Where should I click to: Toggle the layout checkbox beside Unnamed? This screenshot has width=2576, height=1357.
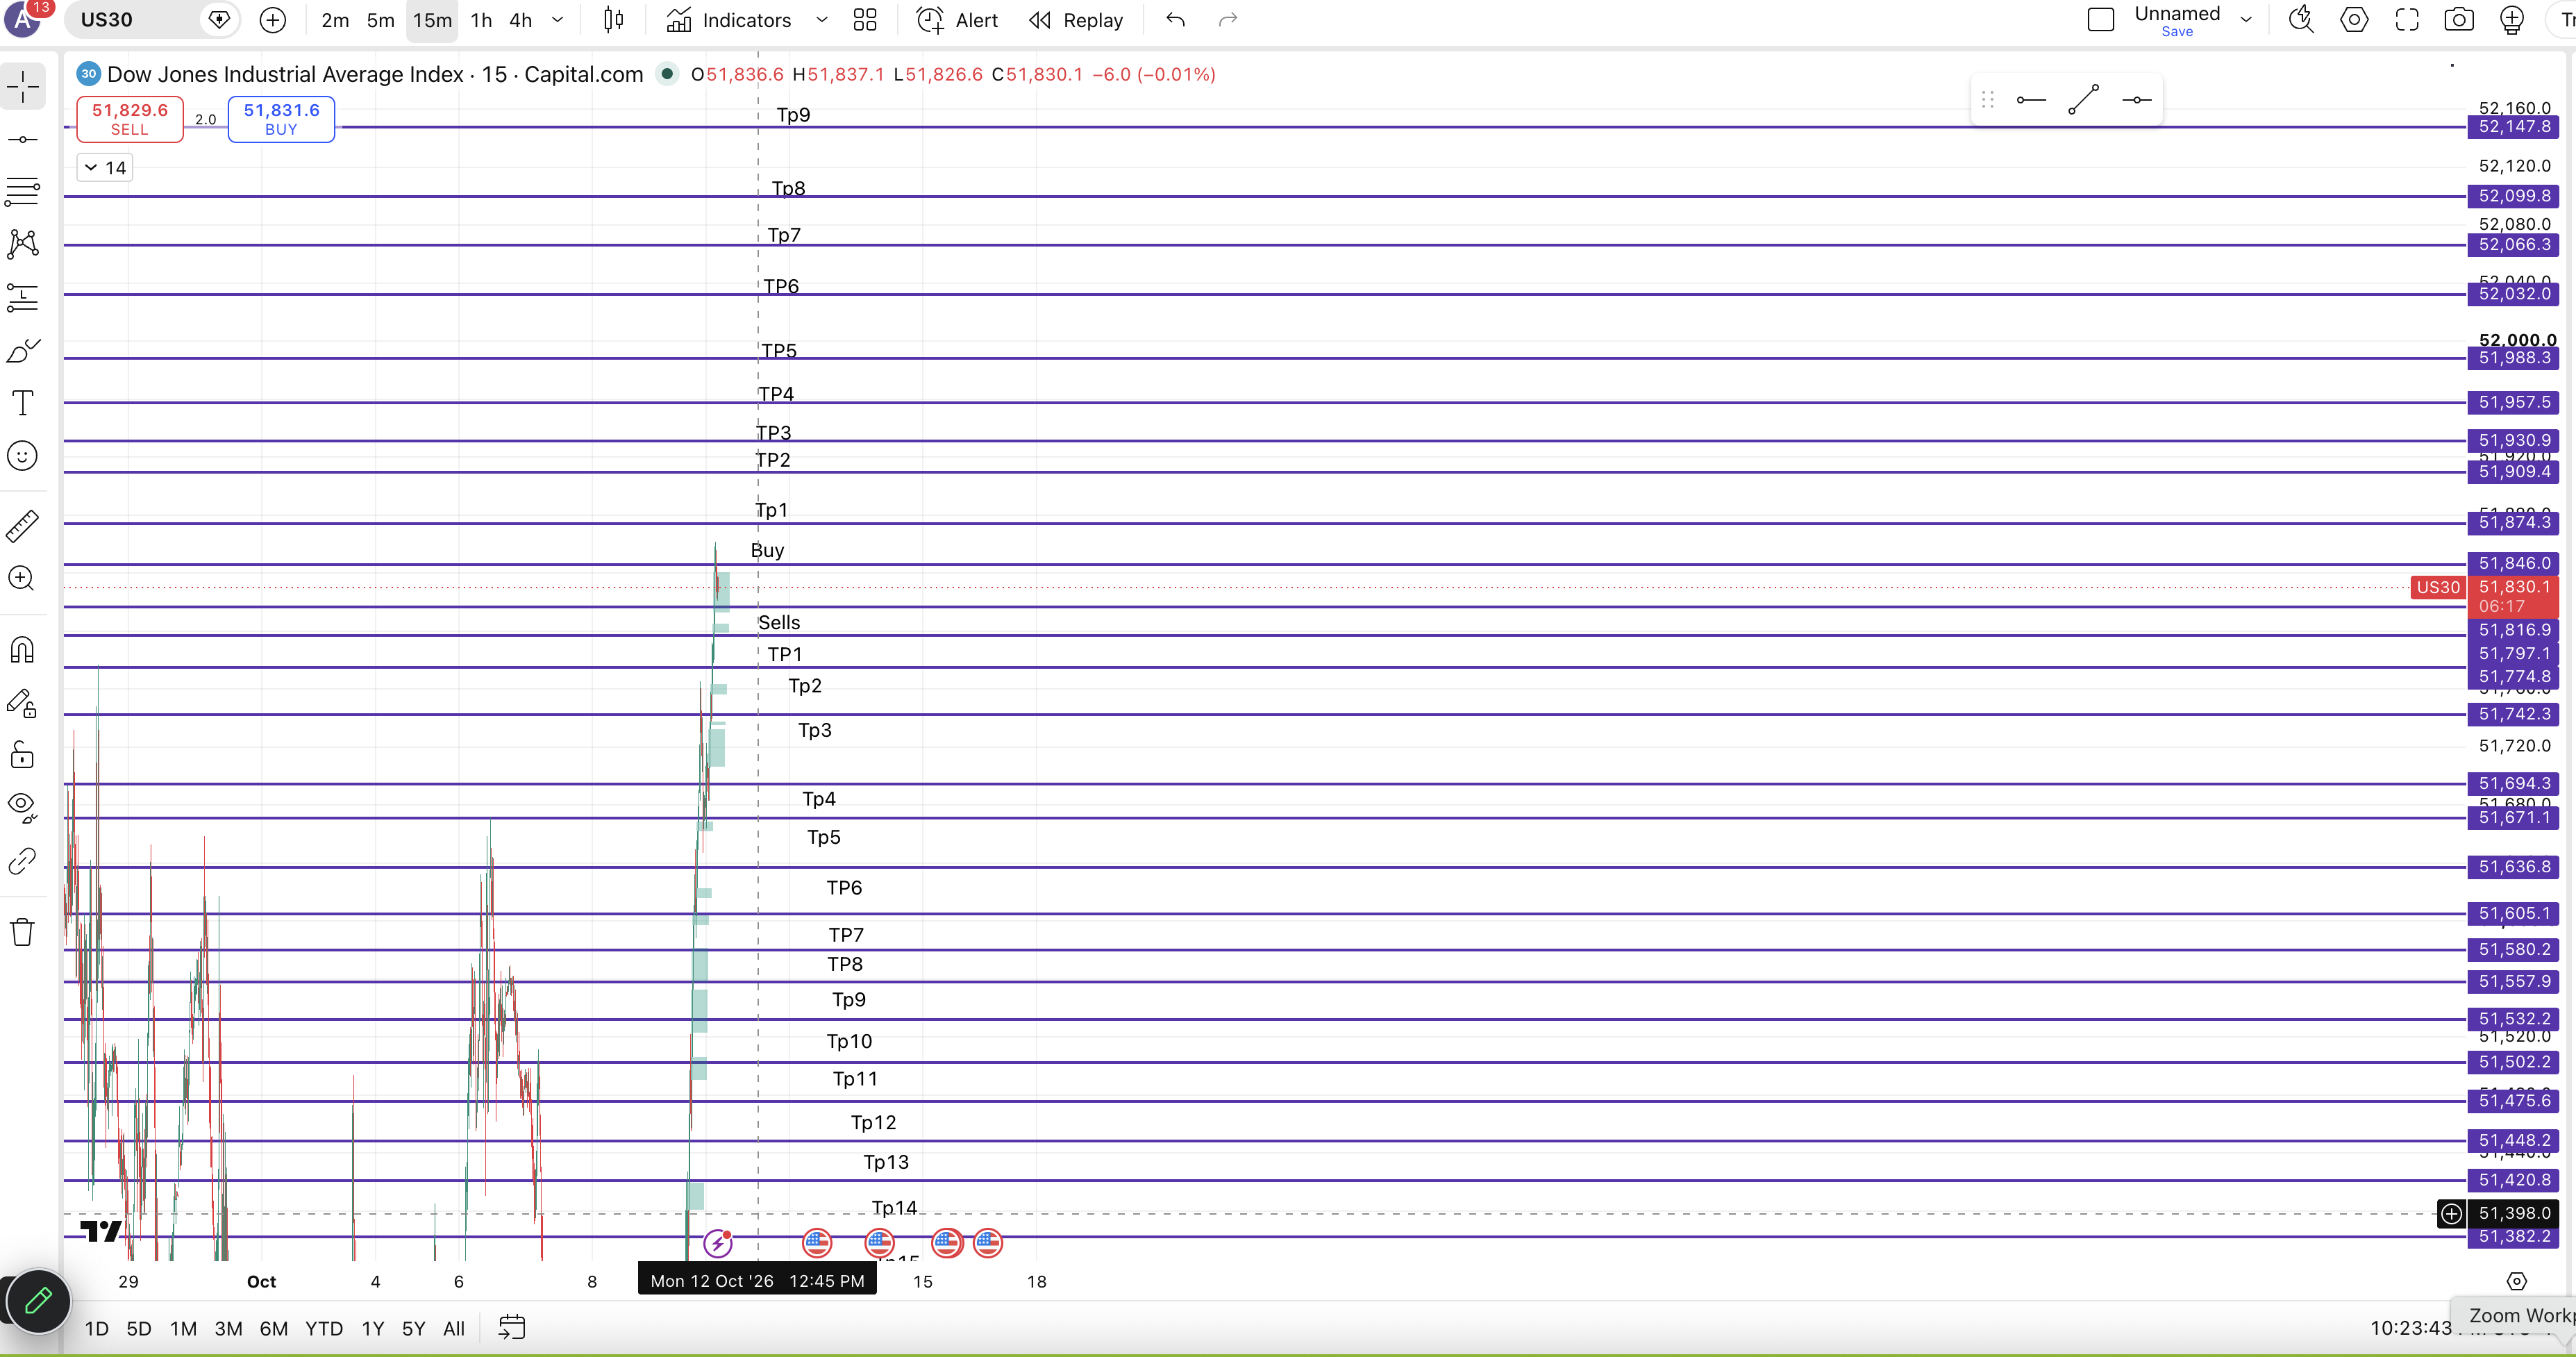[2101, 20]
